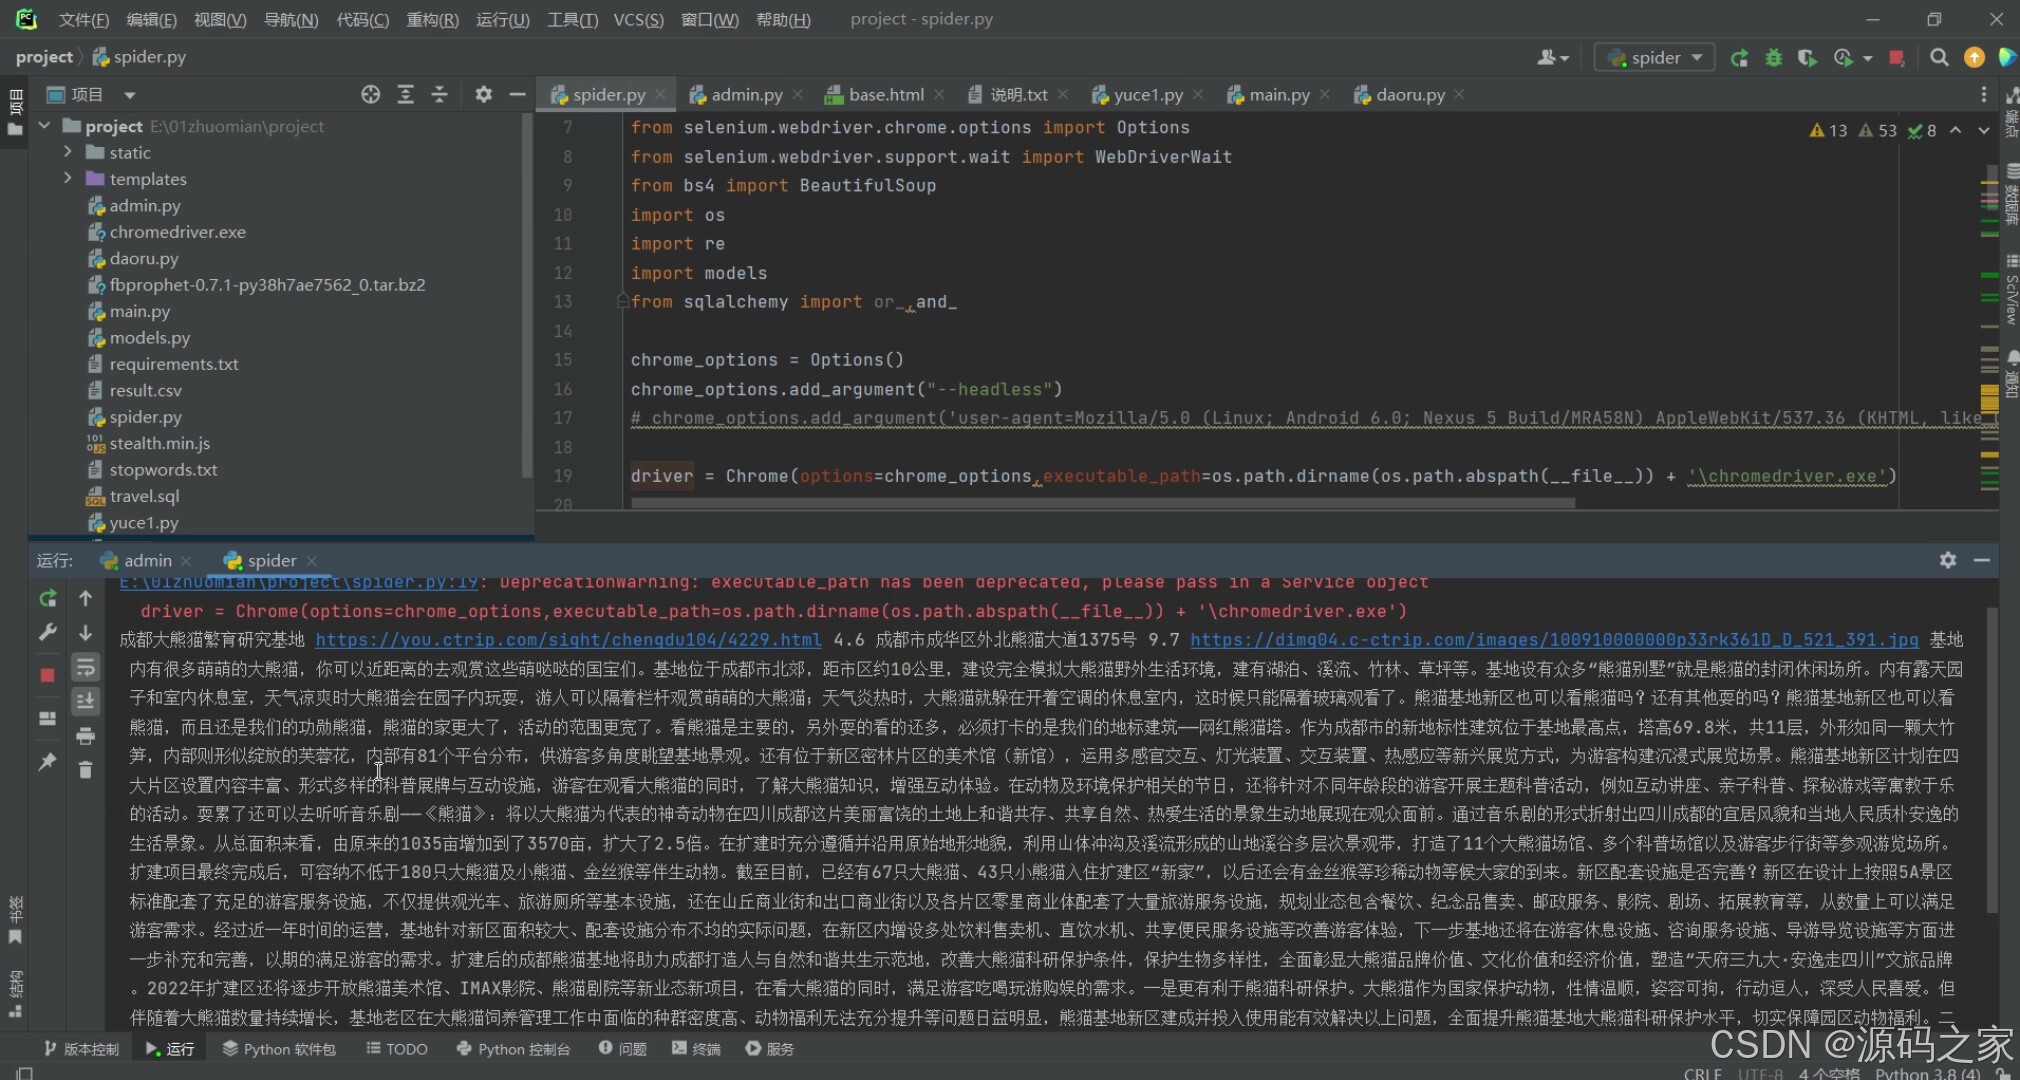2020x1080 pixels.
Task: Open the ctrip chengdu104 sight link
Action: tap(568, 640)
